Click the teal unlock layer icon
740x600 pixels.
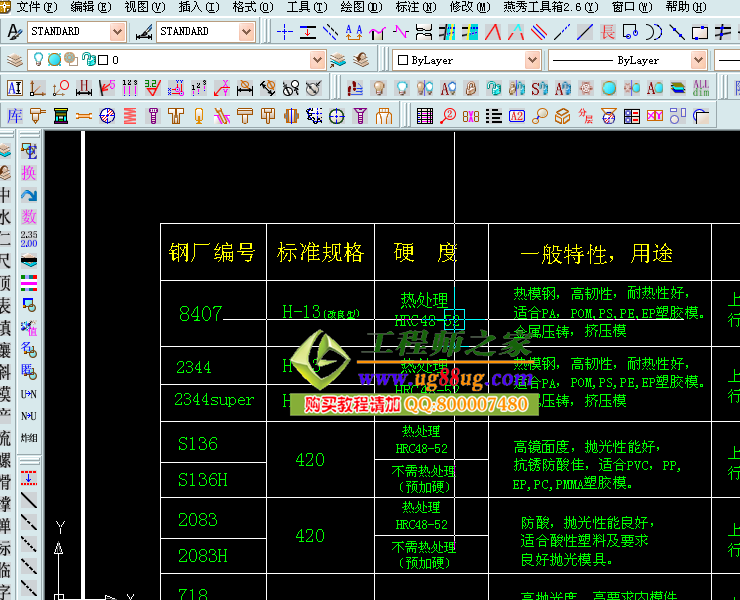(494, 88)
